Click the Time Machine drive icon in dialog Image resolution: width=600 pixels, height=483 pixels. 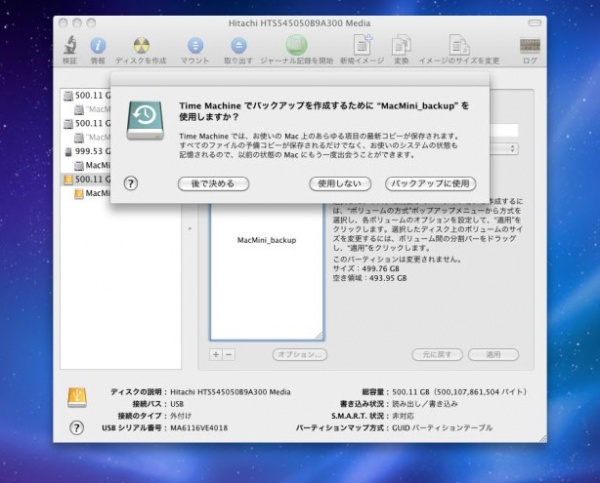point(145,120)
